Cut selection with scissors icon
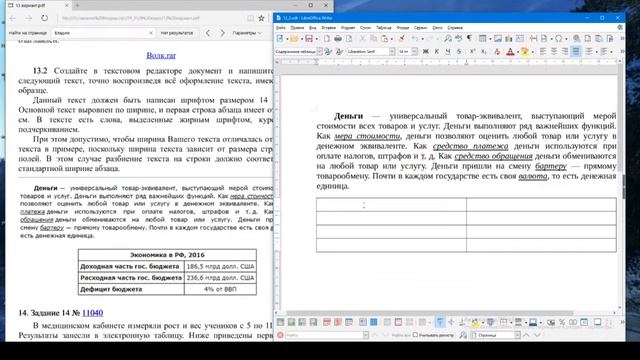This screenshot has height=360, width=640. [x=362, y=39]
